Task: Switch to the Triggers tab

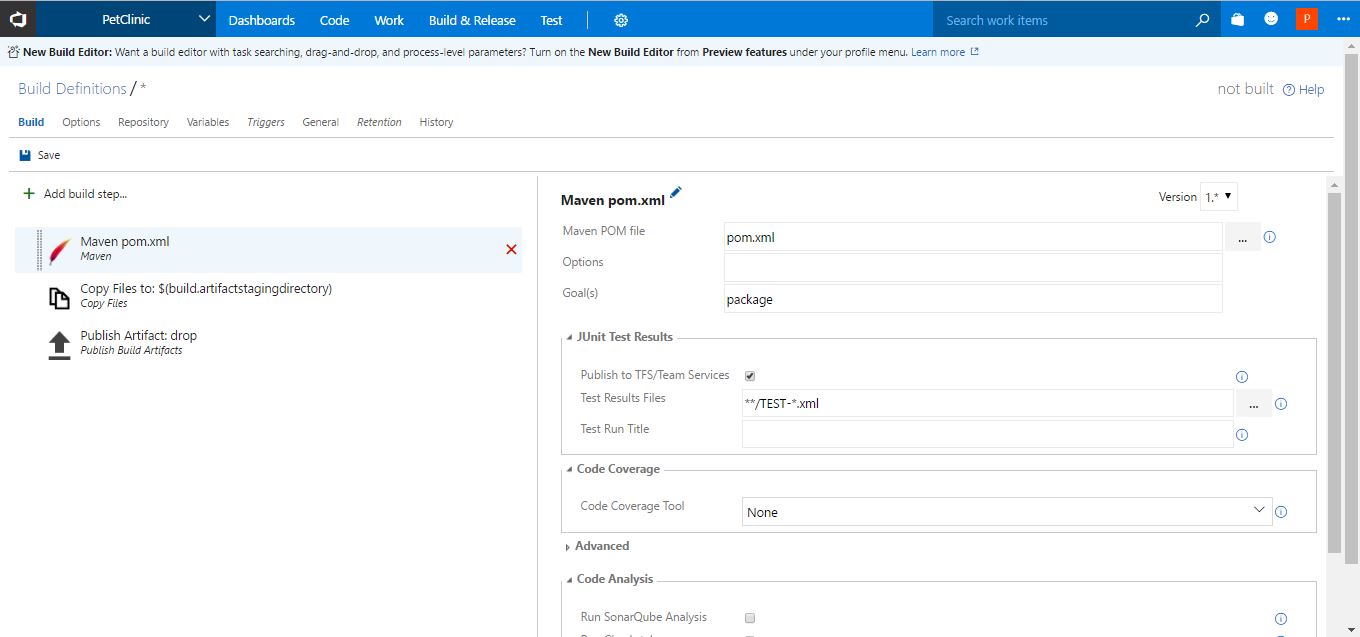Action: [266, 122]
